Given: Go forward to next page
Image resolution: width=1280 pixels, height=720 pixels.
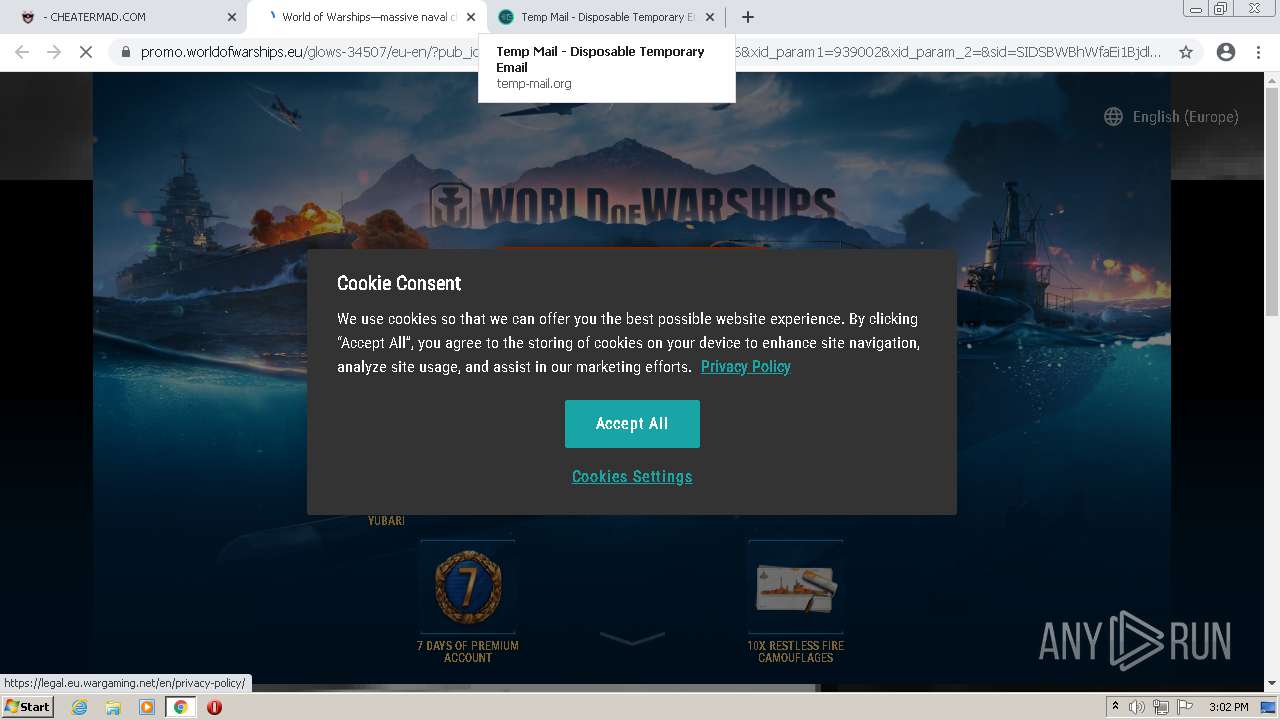Looking at the screenshot, I should pos(54,52).
